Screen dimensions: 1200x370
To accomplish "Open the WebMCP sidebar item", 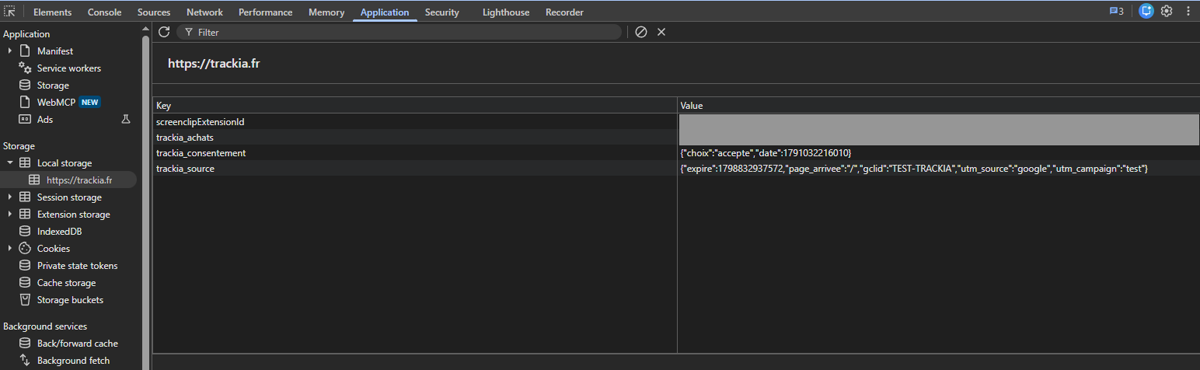I will coord(56,102).
